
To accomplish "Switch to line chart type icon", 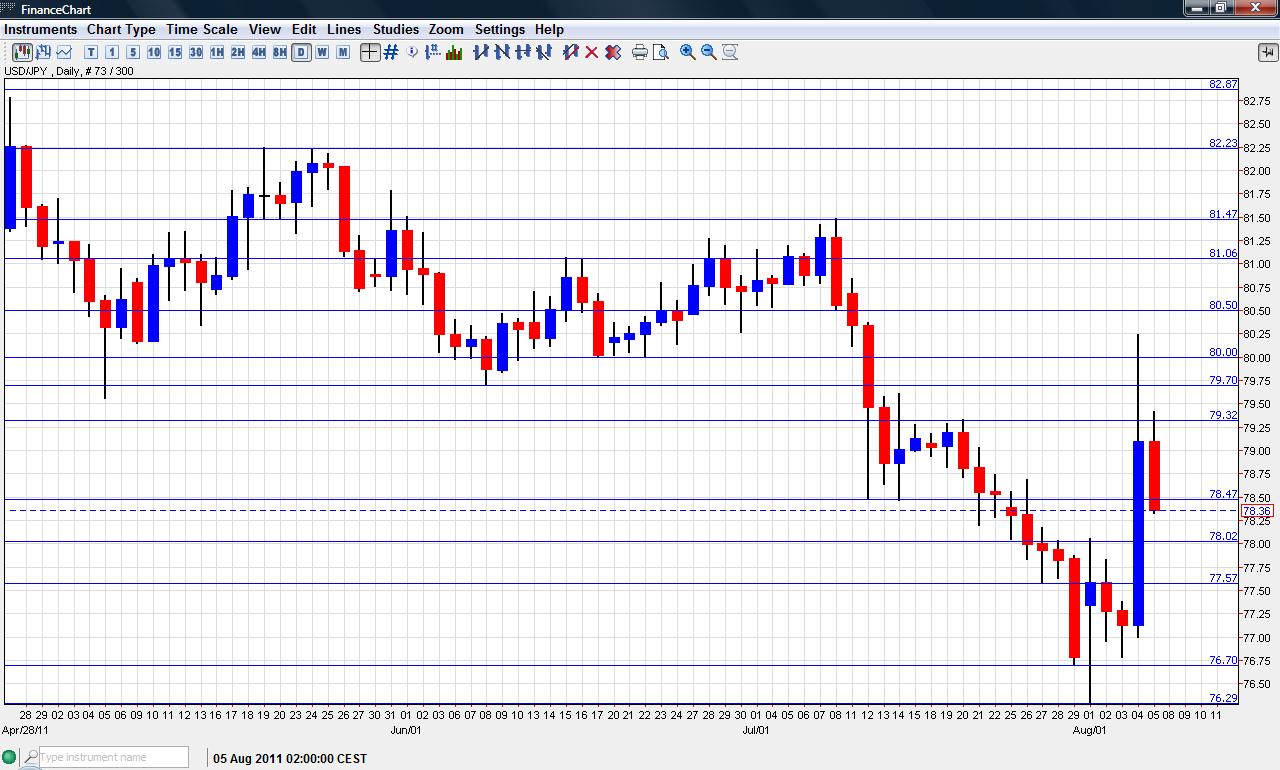I will (65, 52).
